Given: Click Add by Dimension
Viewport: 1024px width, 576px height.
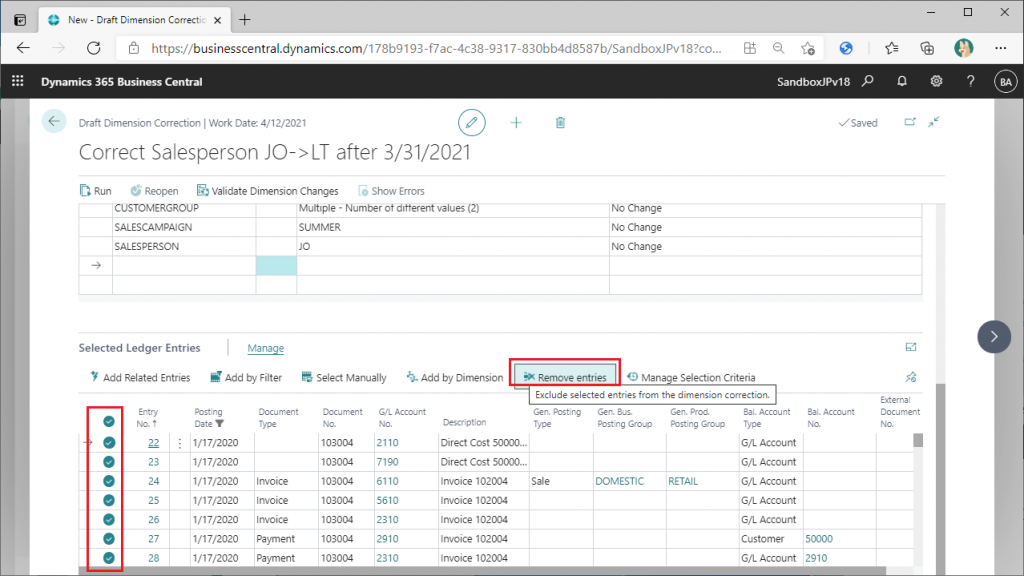Looking at the screenshot, I should coord(455,377).
